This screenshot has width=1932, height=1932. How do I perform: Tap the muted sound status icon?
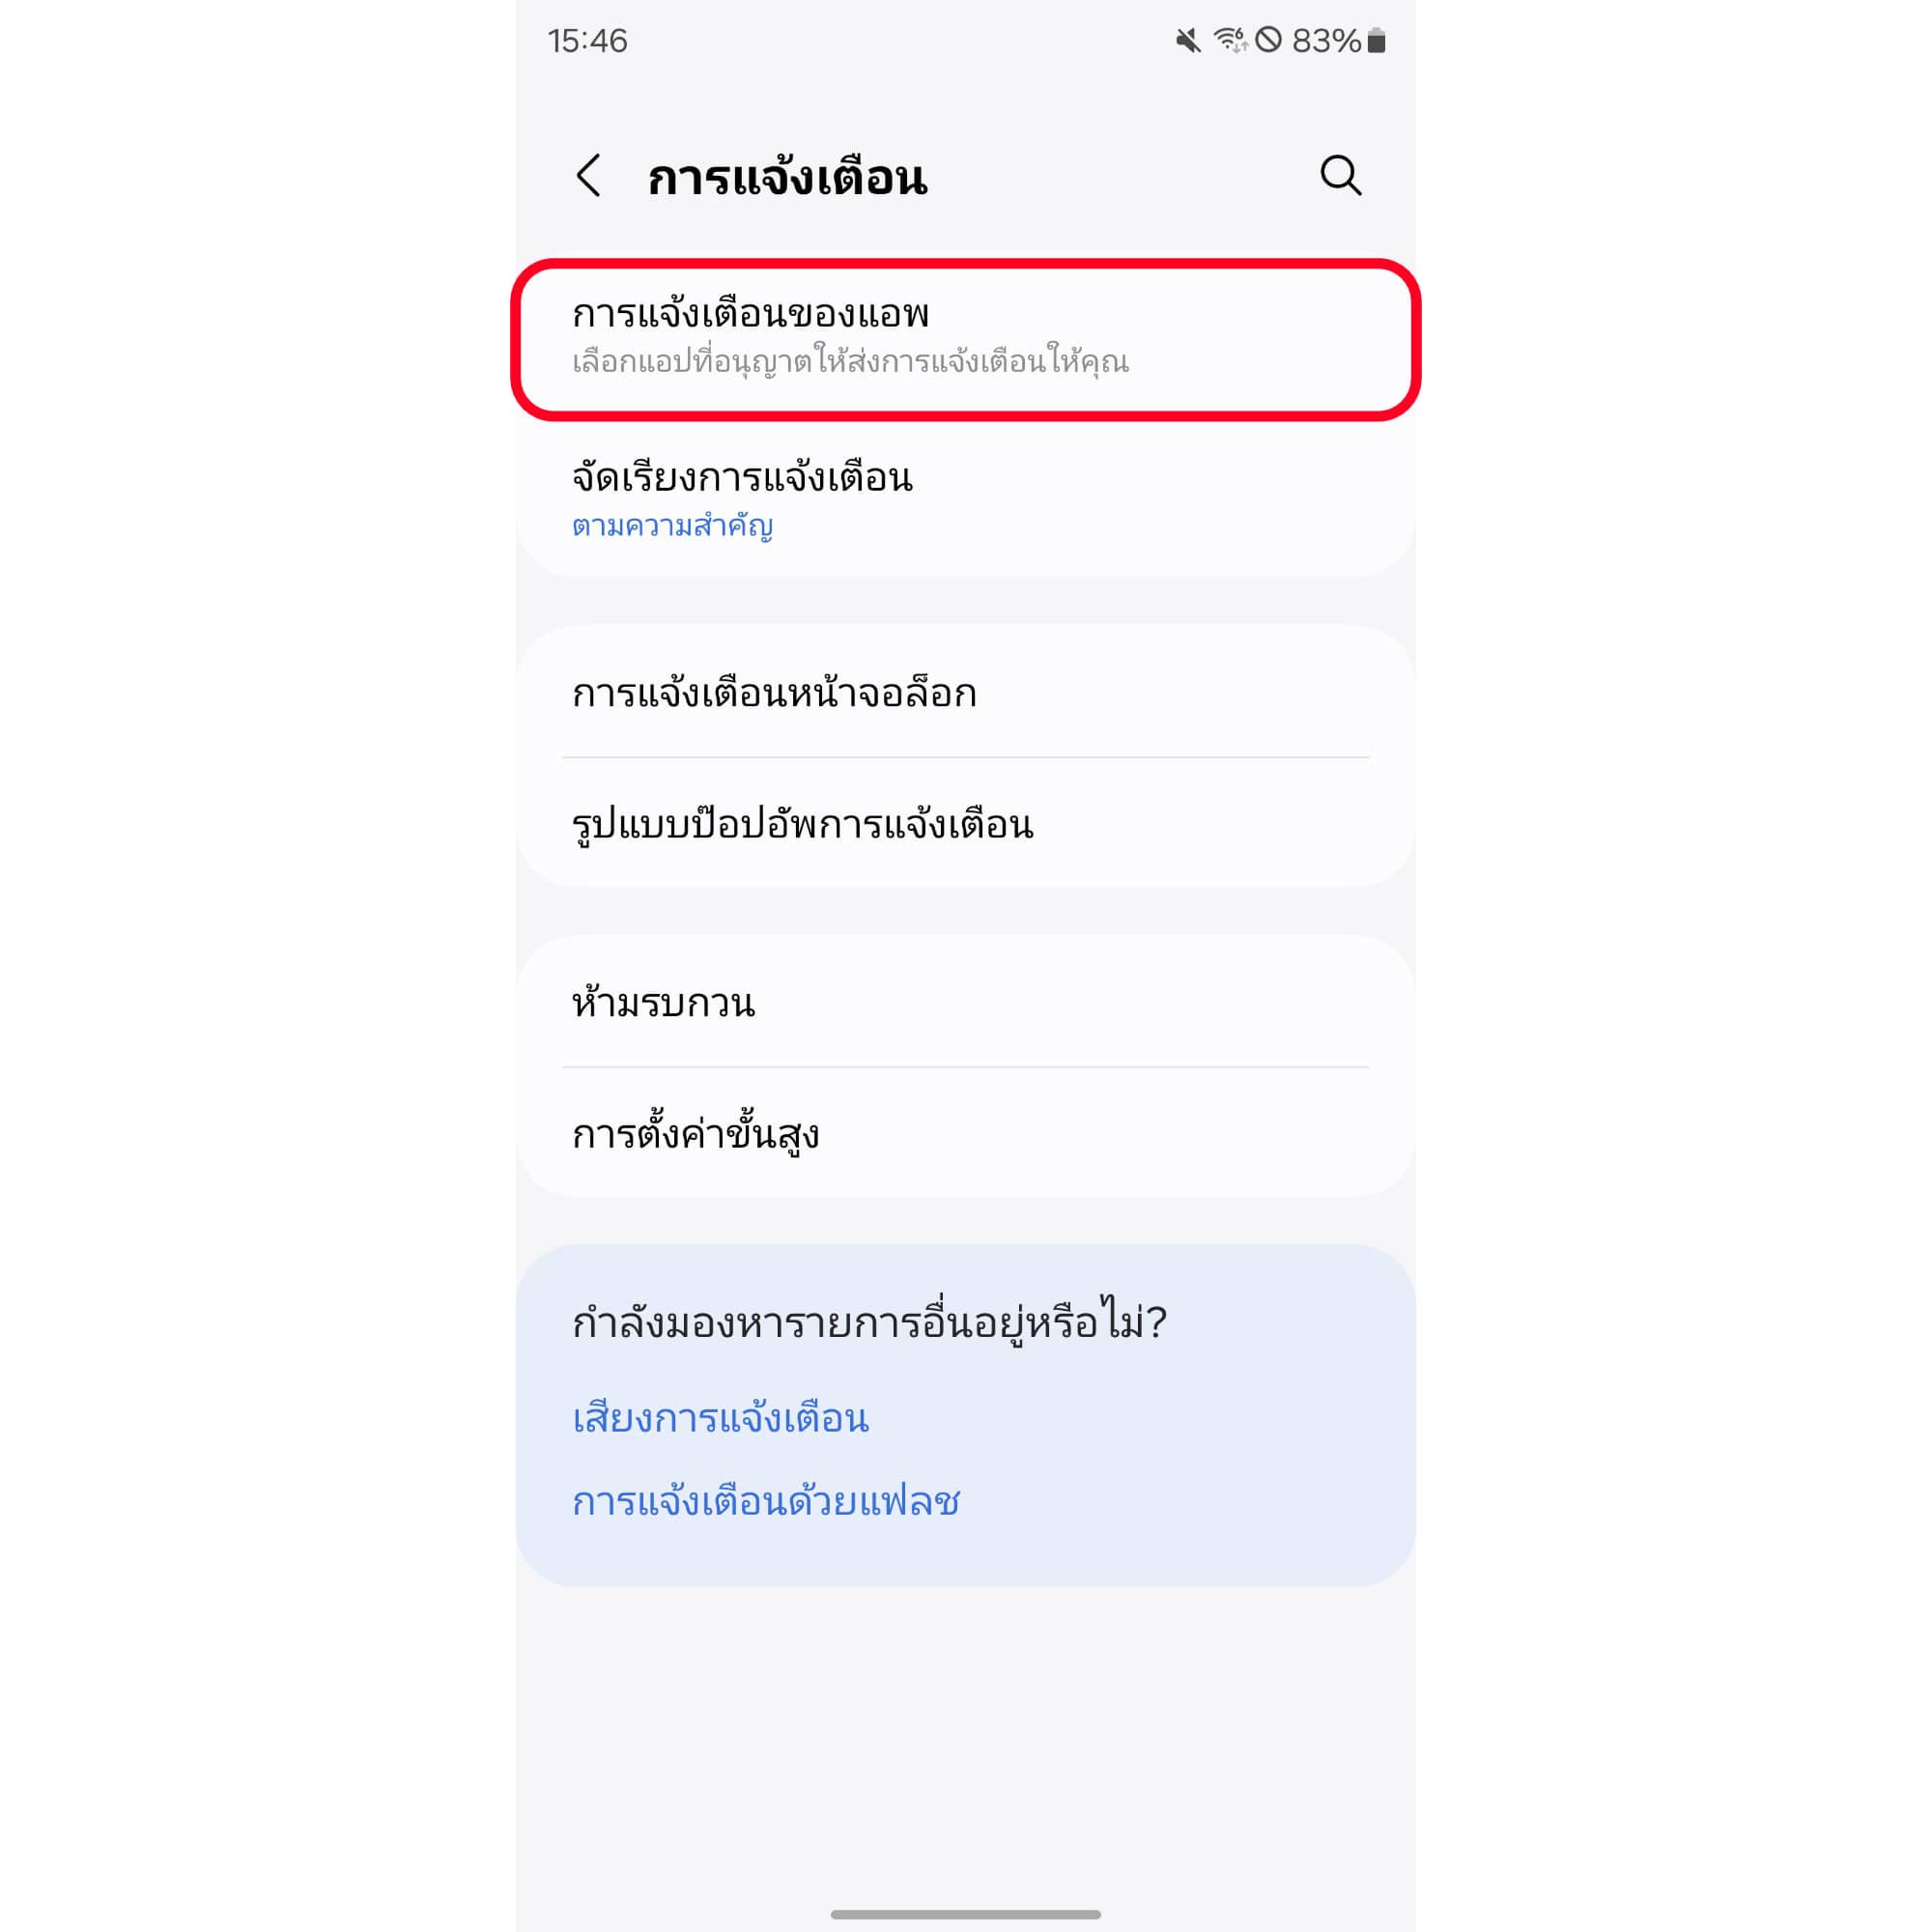(1187, 41)
